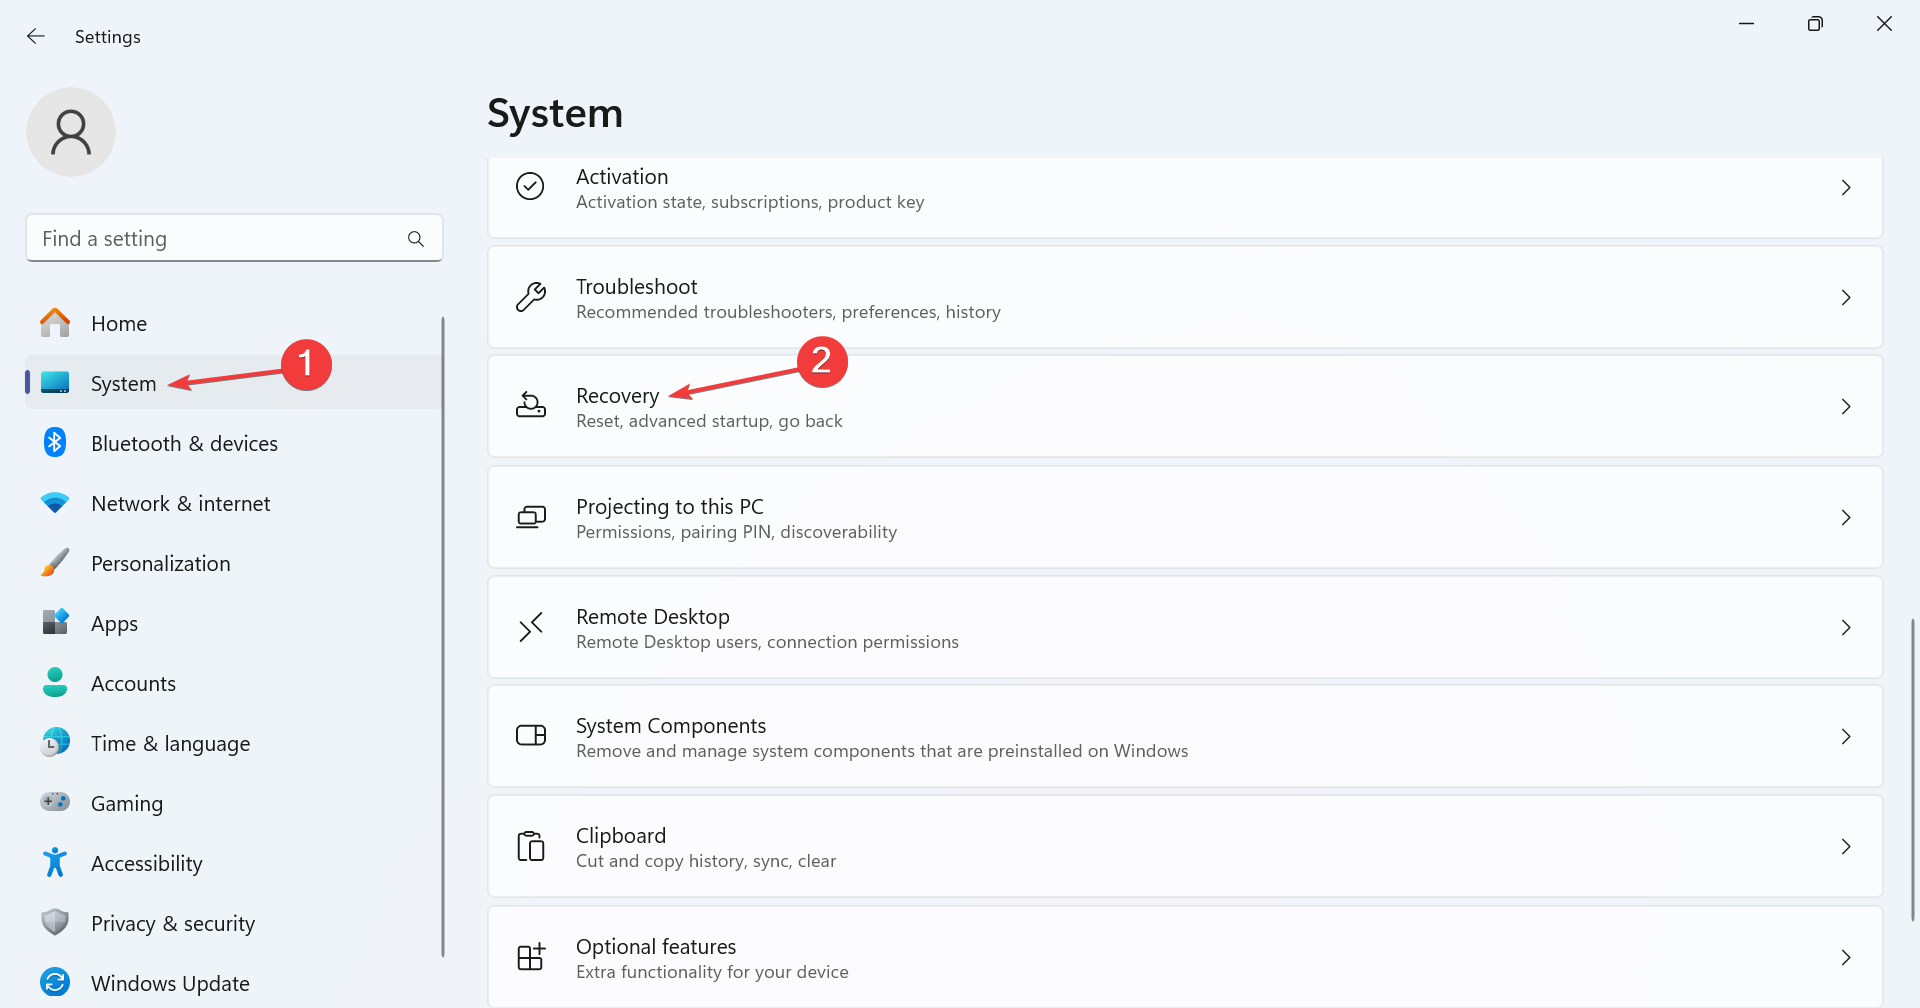Click the main page vertical scrollbar
The width and height of the screenshot is (1920, 1008).
pyautogui.click(x=1912, y=770)
